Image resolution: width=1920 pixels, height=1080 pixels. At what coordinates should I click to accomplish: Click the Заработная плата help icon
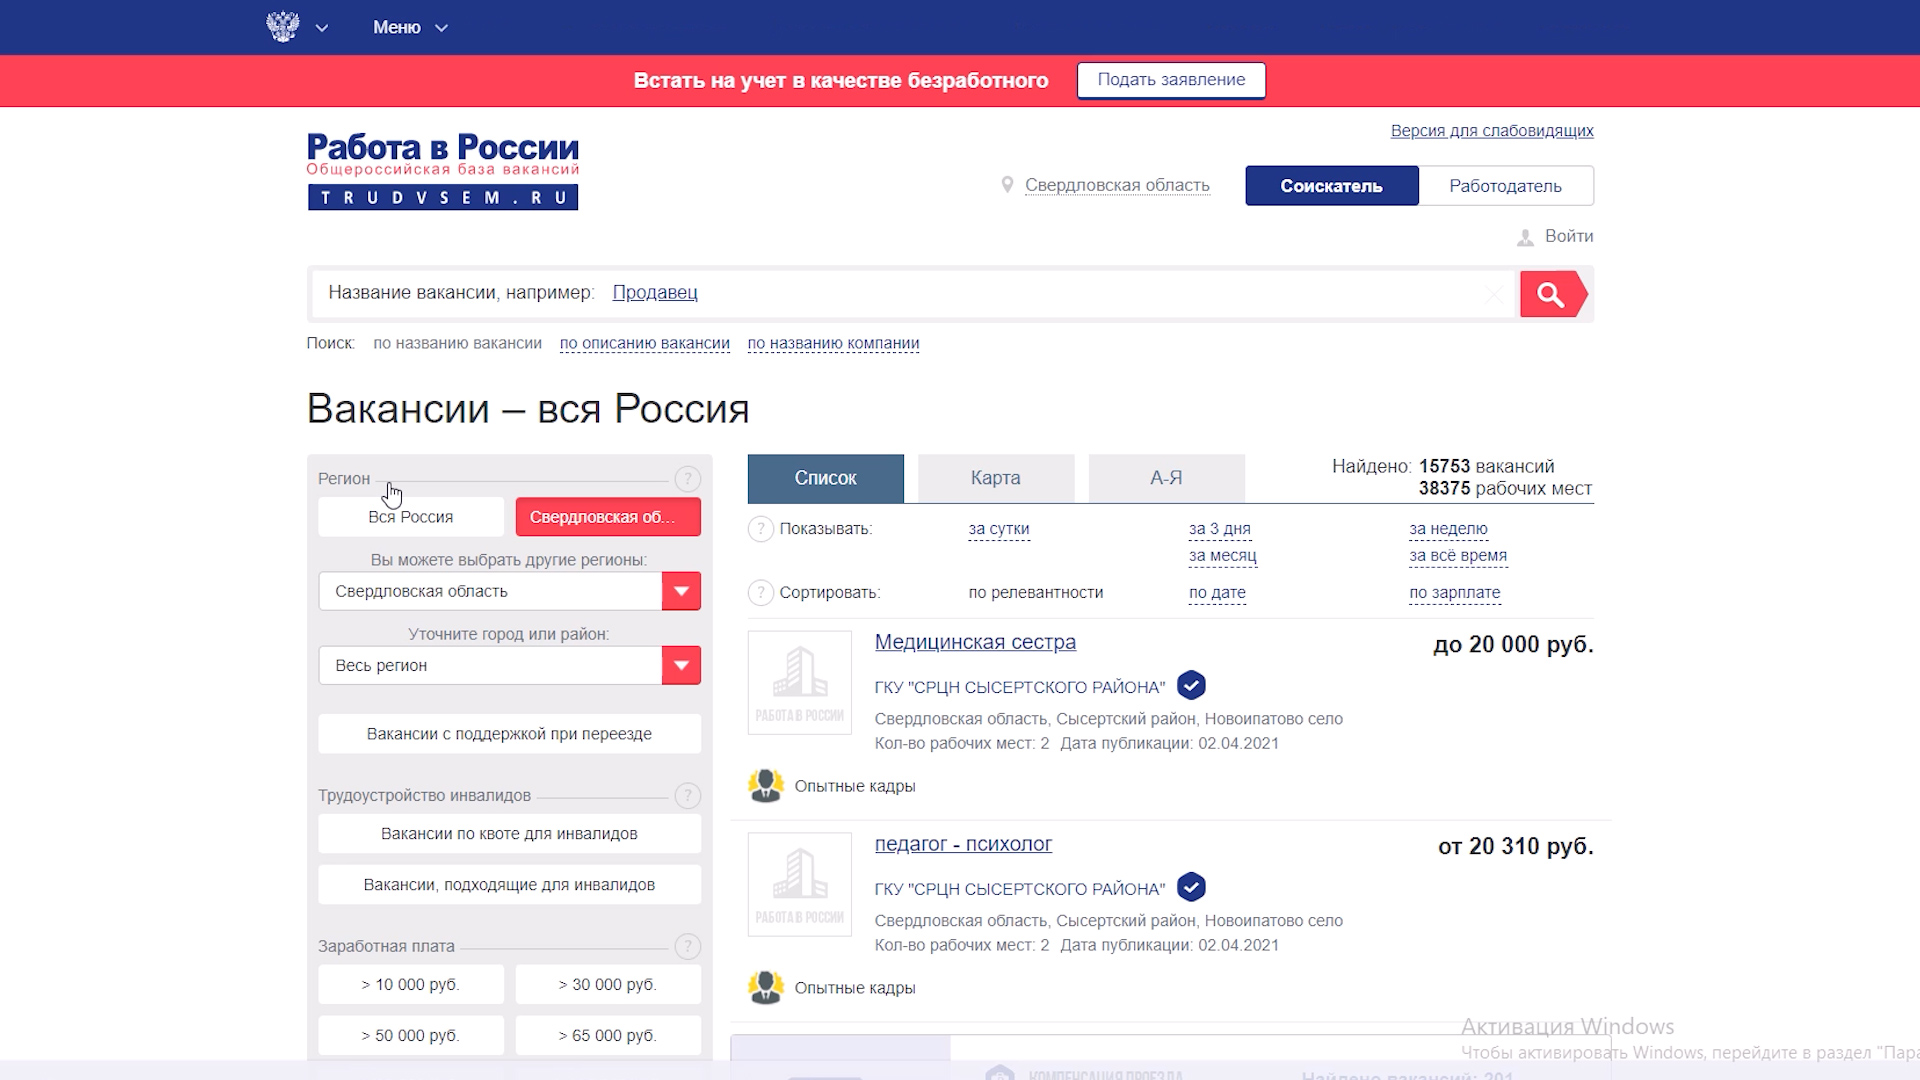pyautogui.click(x=687, y=946)
